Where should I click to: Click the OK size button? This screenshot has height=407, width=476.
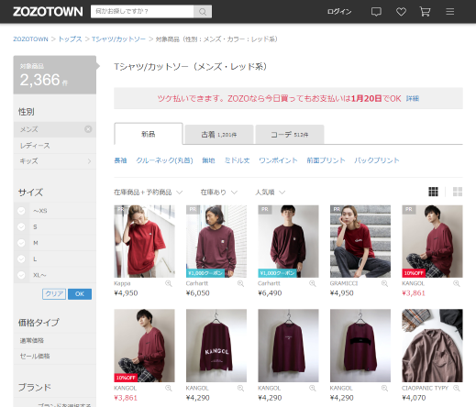point(80,294)
